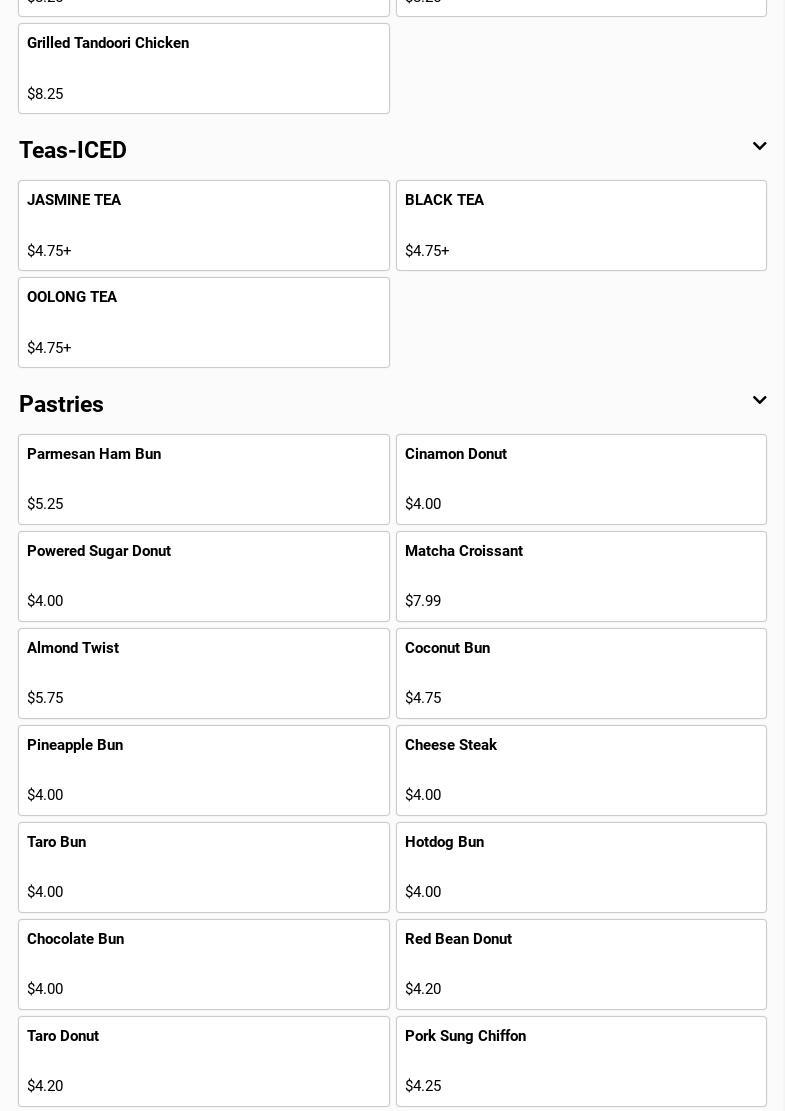Pick the Pineapple Bun card

pos(204,770)
